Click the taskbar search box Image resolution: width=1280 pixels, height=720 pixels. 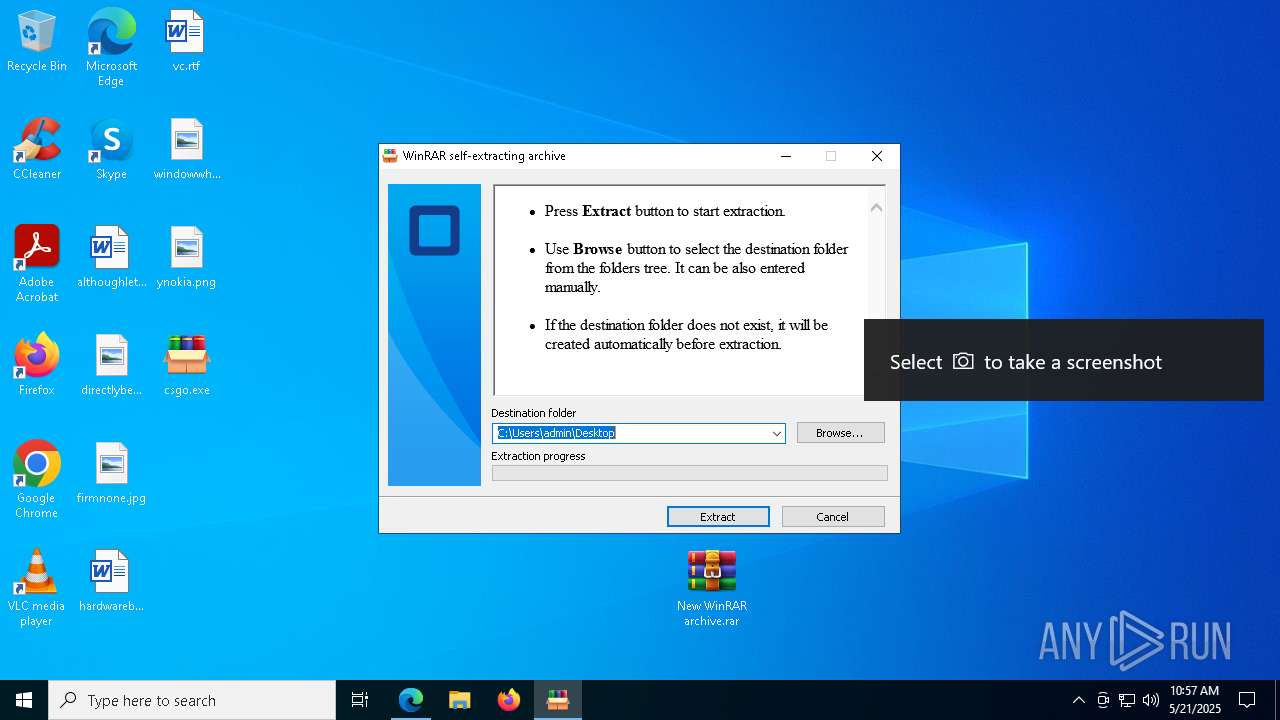click(x=192, y=700)
